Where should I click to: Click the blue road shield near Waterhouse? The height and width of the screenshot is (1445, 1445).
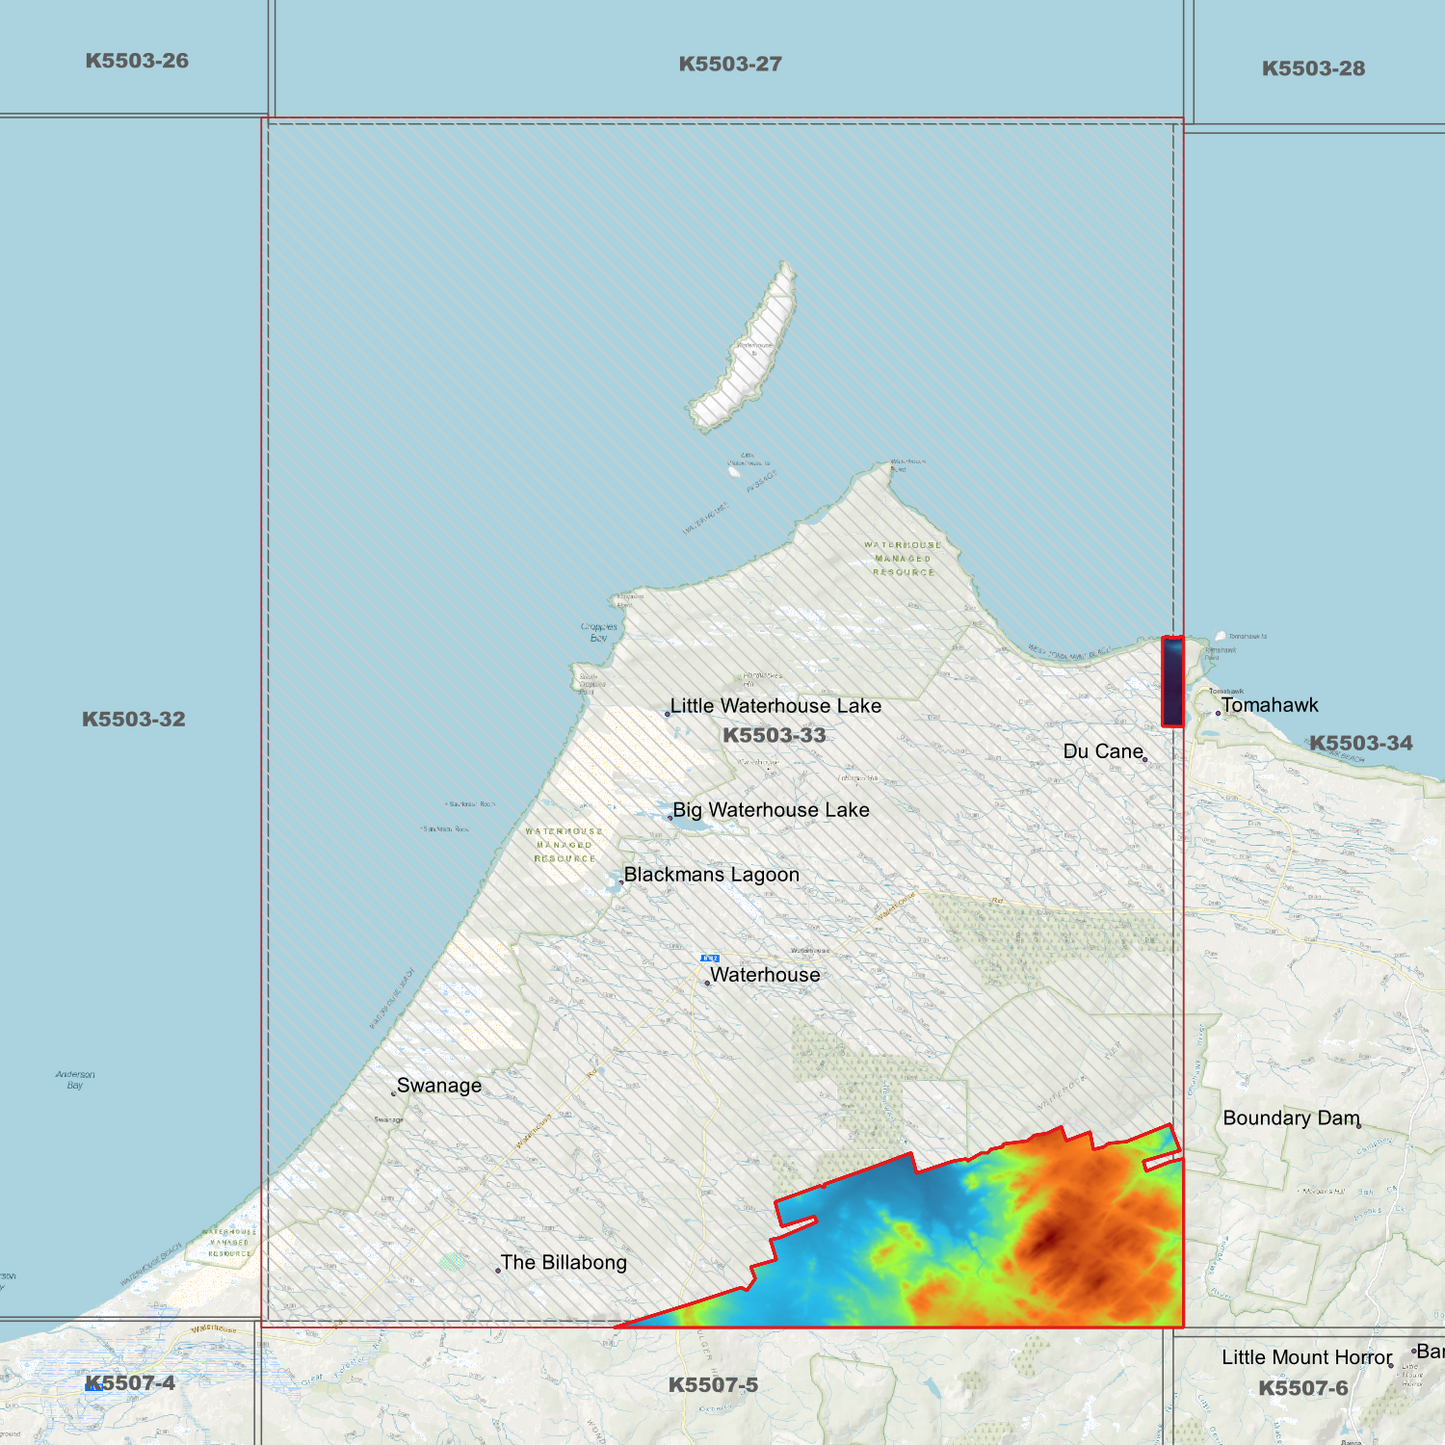tap(710, 958)
